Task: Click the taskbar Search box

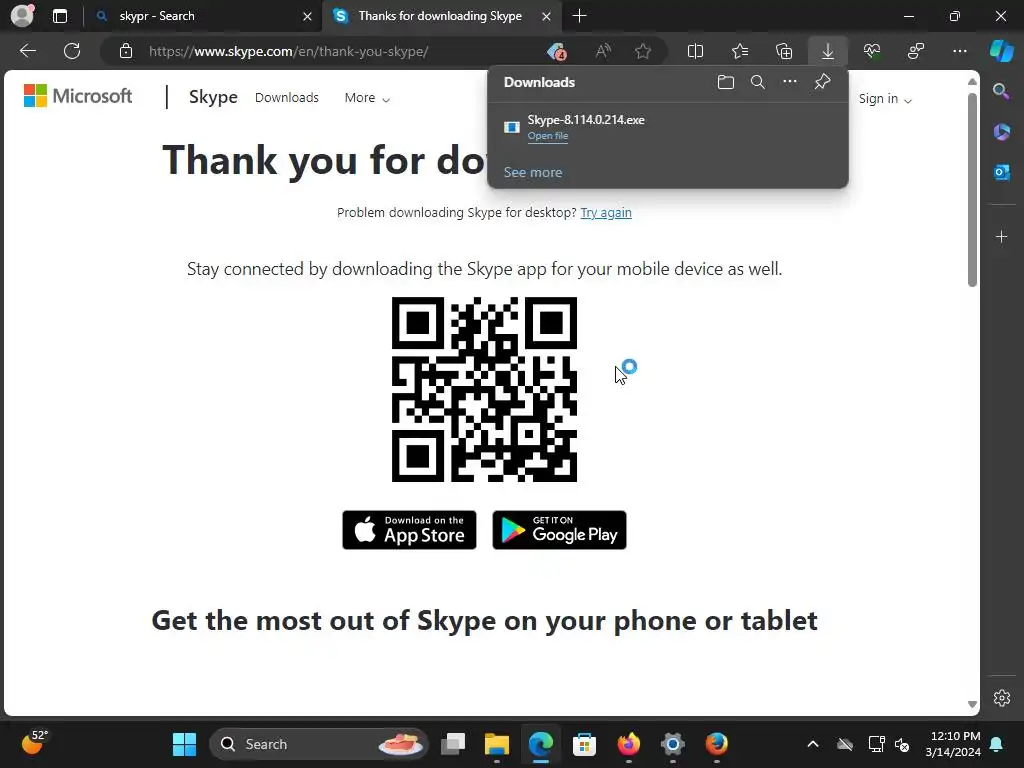Action: [x=319, y=744]
